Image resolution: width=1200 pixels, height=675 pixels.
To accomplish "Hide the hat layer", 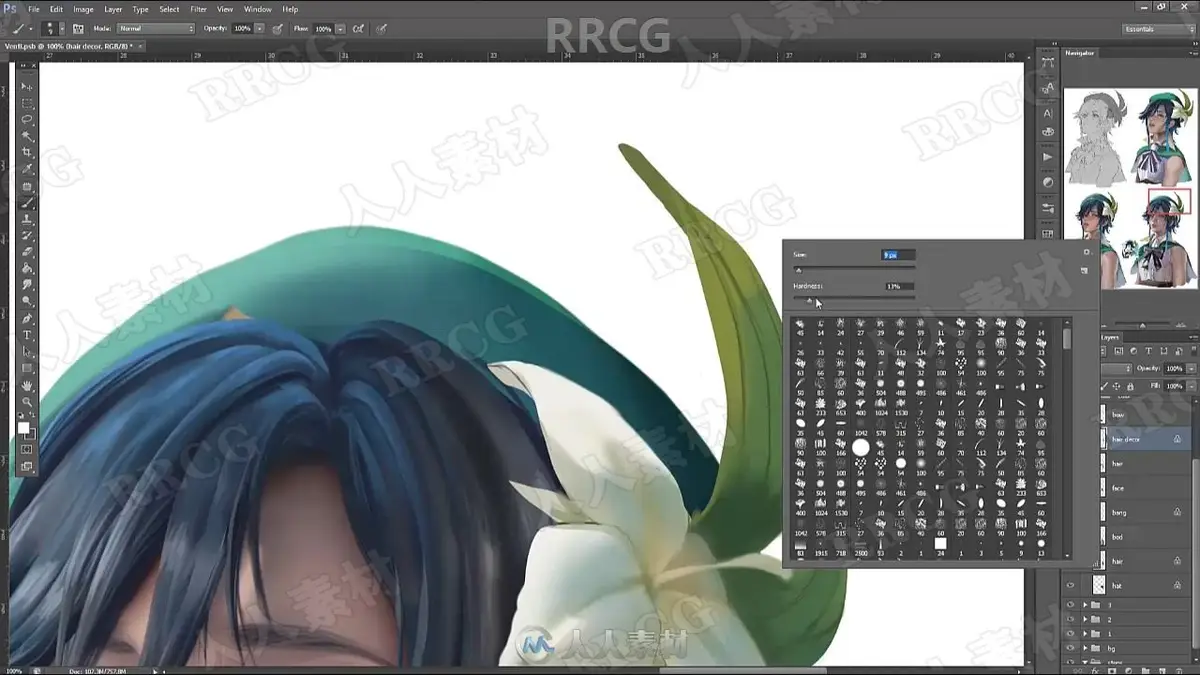I will [1070, 586].
